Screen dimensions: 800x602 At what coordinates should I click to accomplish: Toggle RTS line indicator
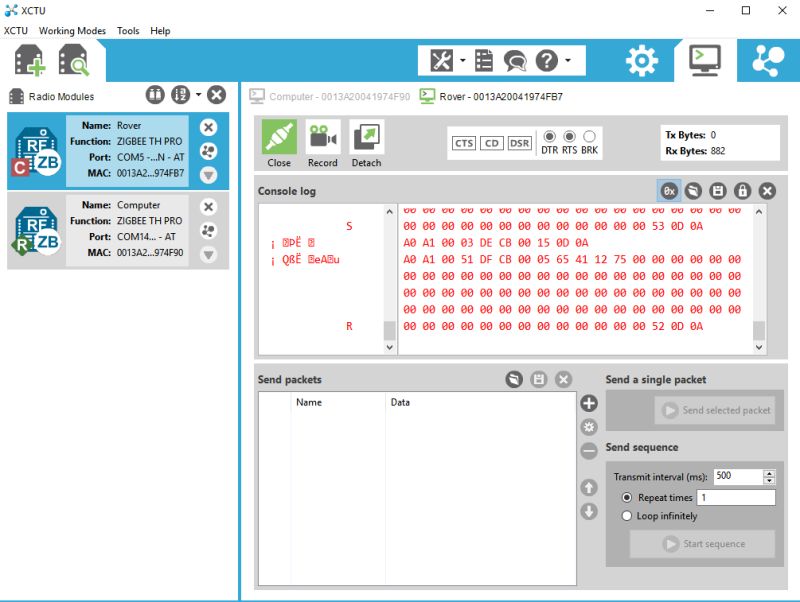[x=569, y=137]
